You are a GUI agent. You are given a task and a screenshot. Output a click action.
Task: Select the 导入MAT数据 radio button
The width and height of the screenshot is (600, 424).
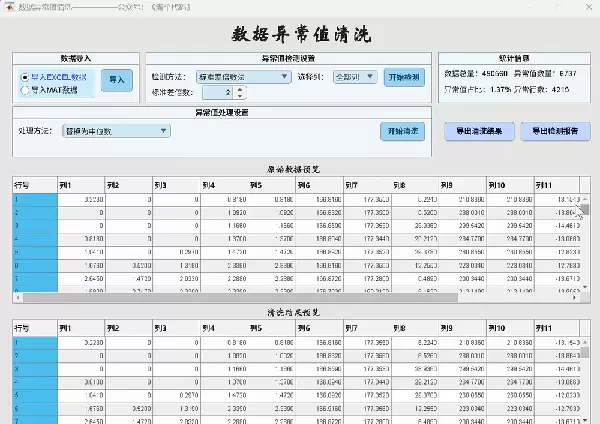[x=26, y=90]
